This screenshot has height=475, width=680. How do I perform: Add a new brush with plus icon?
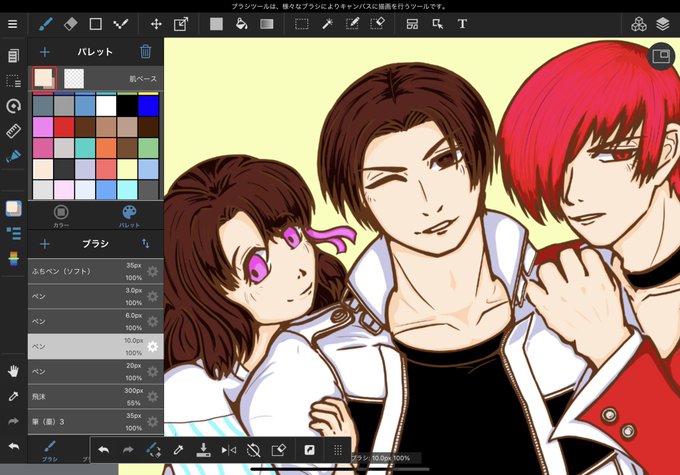[x=45, y=244]
